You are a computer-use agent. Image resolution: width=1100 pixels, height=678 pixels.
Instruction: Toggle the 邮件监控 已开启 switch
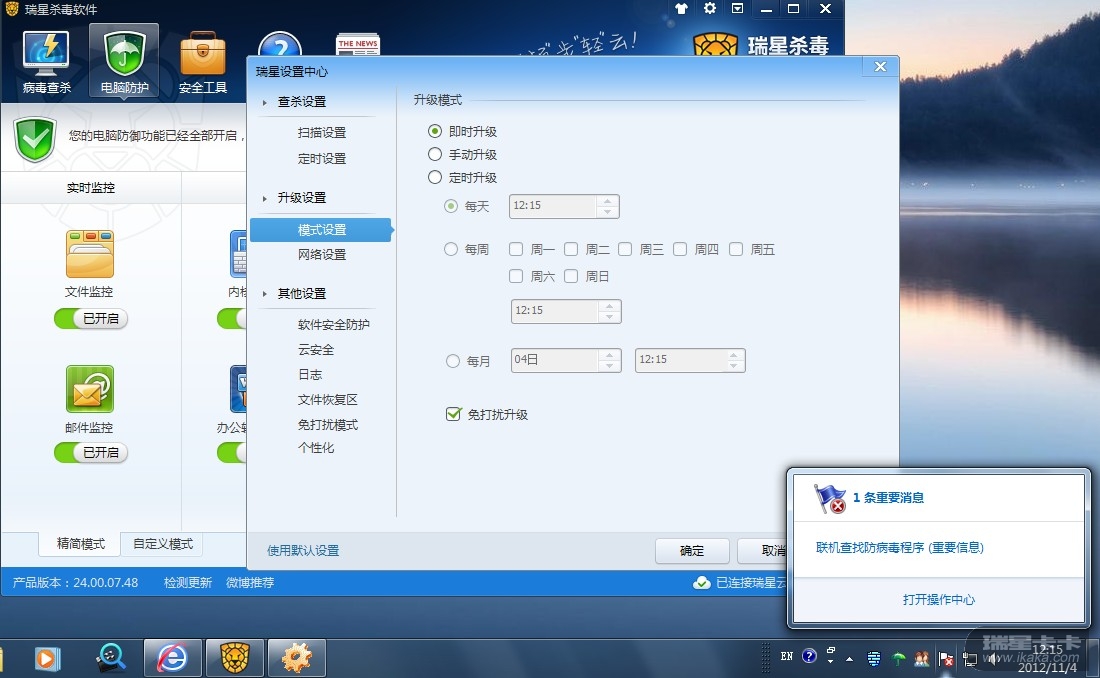click(x=90, y=453)
